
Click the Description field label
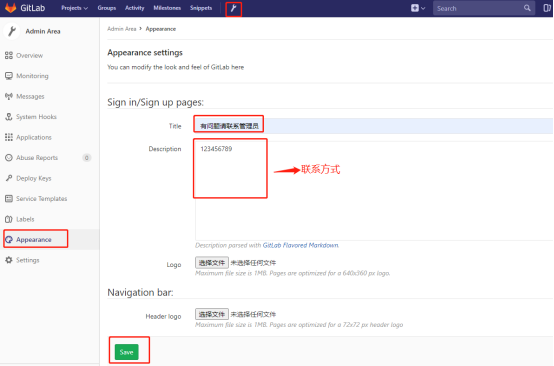(165, 149)
